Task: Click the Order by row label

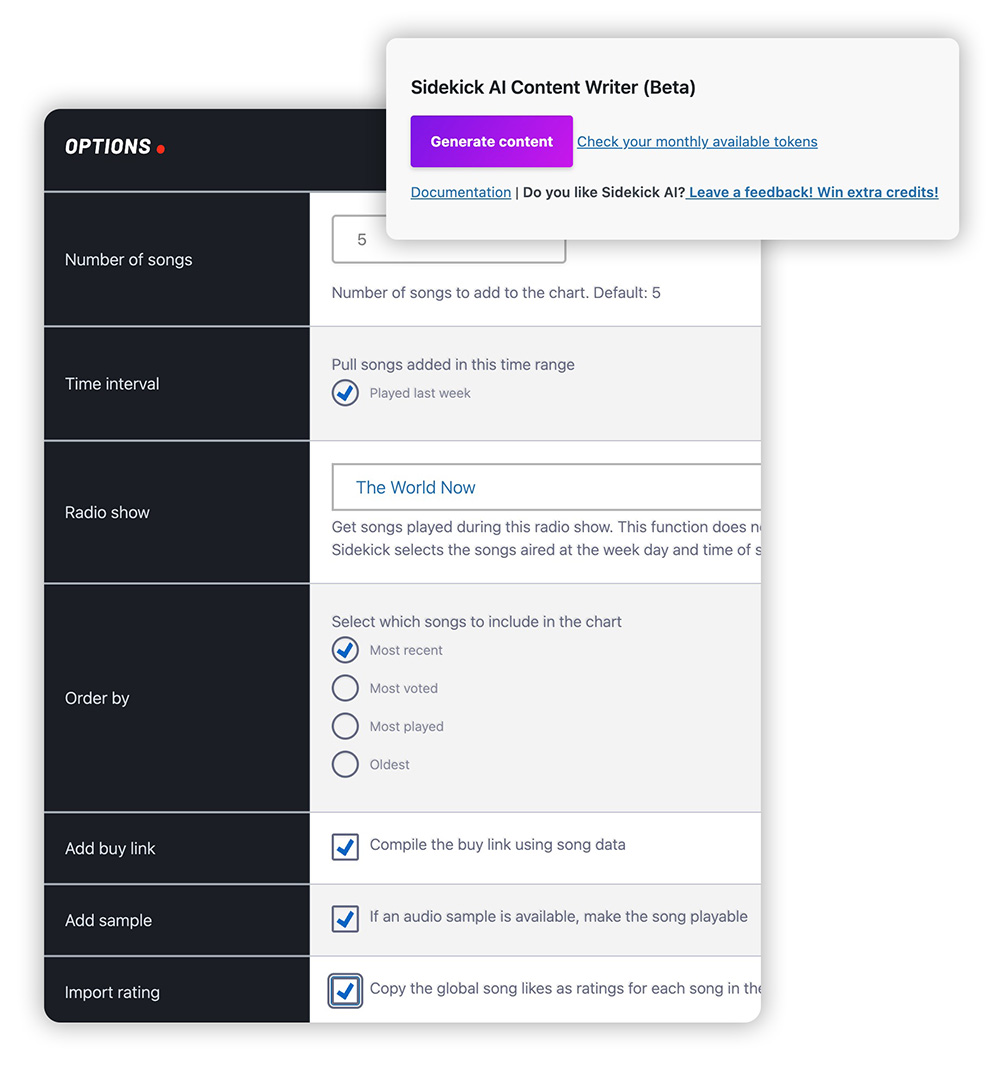Action: pos(97,698)
